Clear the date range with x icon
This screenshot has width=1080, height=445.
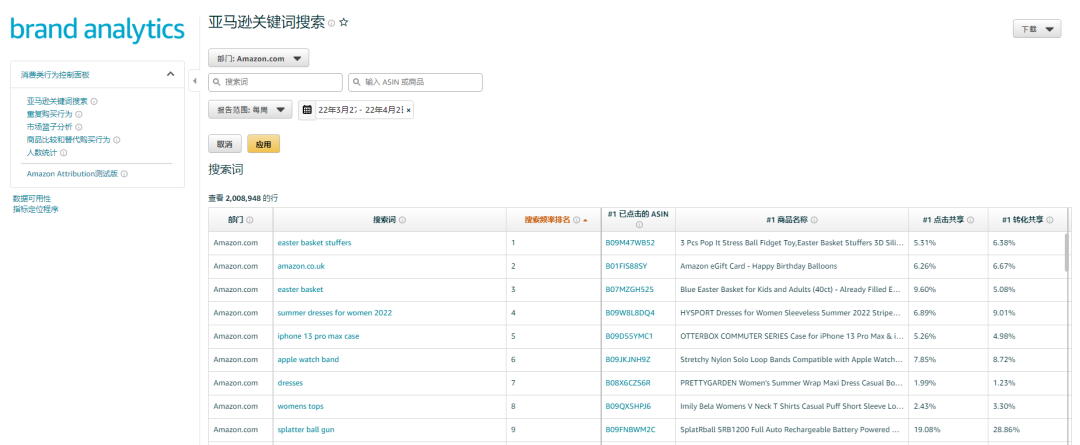[408, 110]
